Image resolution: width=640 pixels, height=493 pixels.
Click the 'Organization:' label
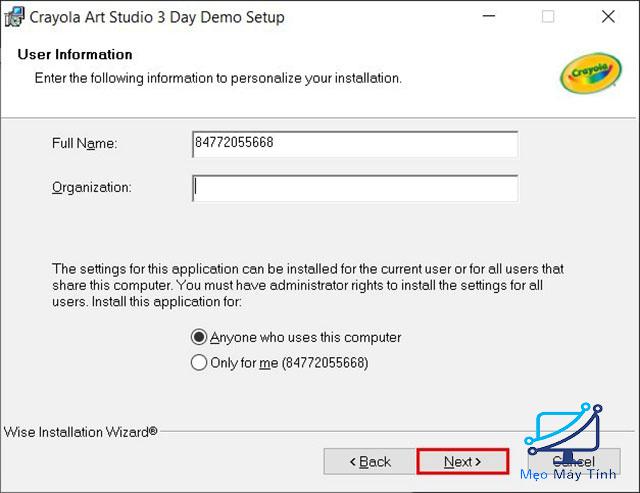tap(92, 187)
